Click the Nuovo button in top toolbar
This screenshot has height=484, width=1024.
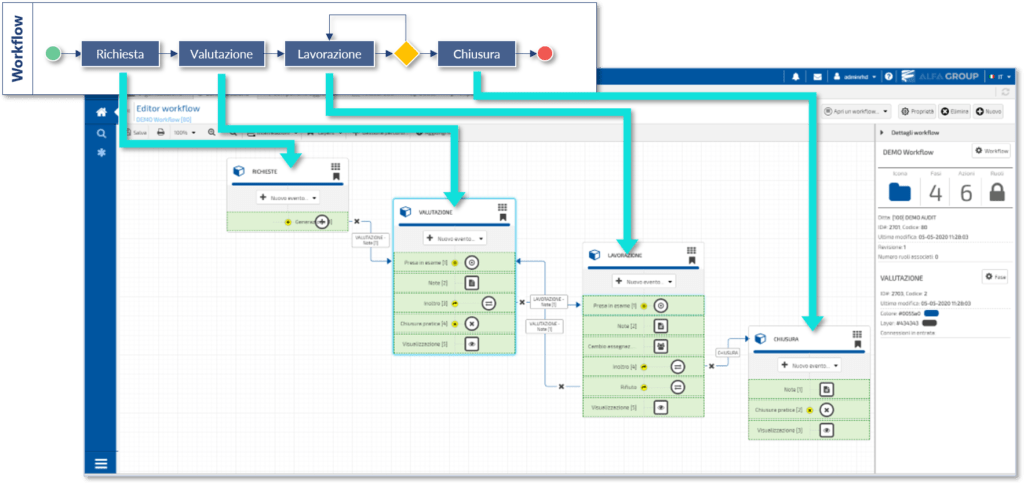click(988, 111)
